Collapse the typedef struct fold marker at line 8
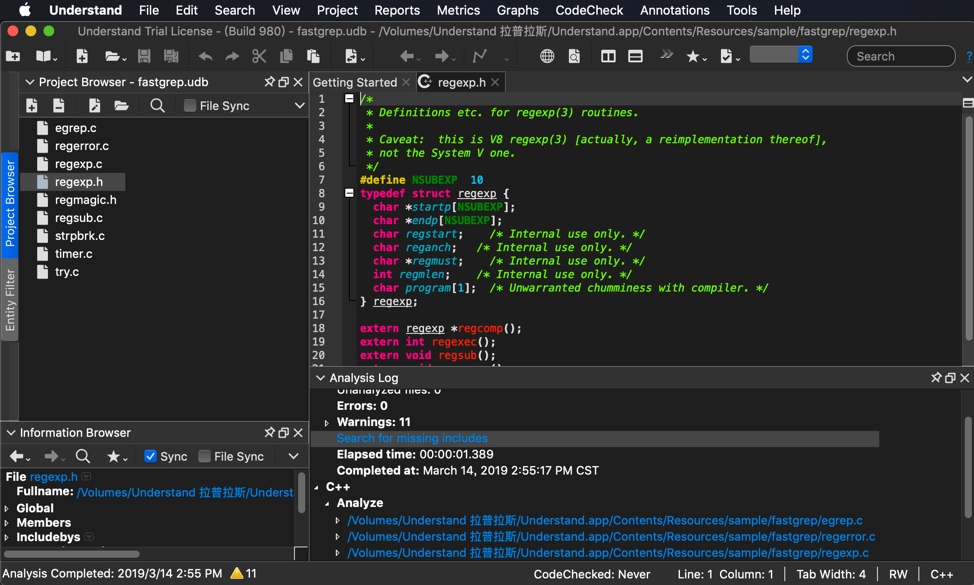Viewport: 974px width, 585px height. (349, 194)
